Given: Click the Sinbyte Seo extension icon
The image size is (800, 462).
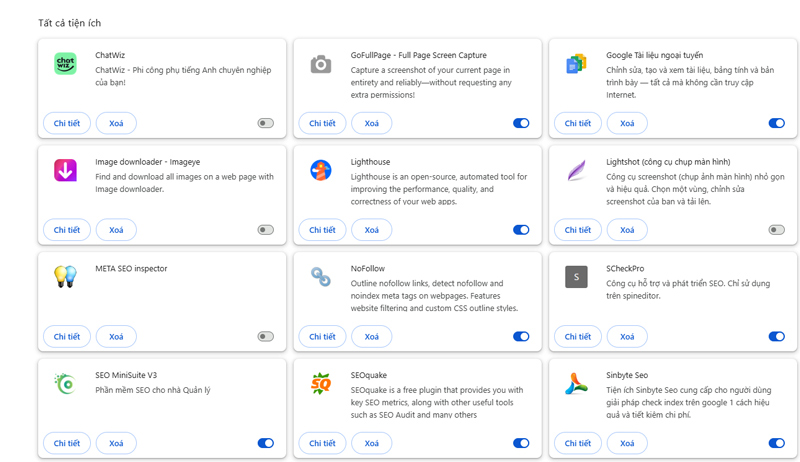Looking at the screenshot, I should point(576,383).
